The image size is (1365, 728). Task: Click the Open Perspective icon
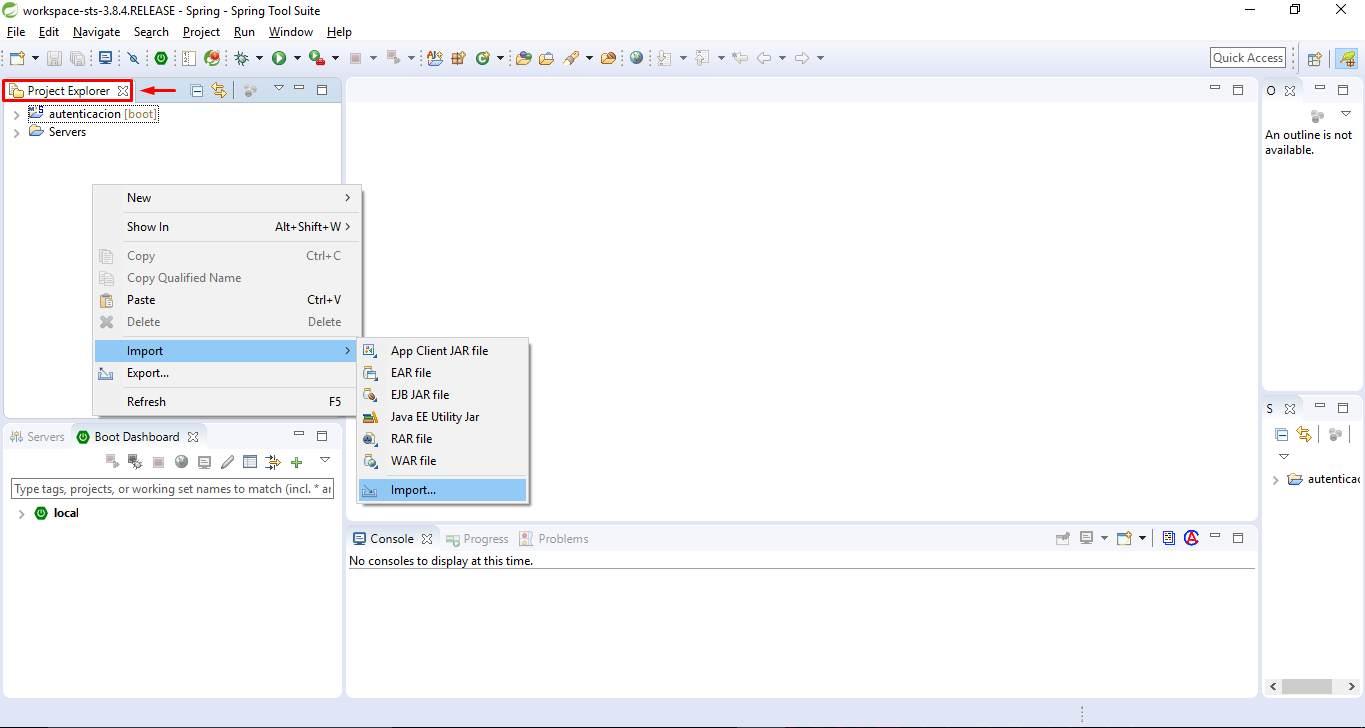coord(1315,58)
